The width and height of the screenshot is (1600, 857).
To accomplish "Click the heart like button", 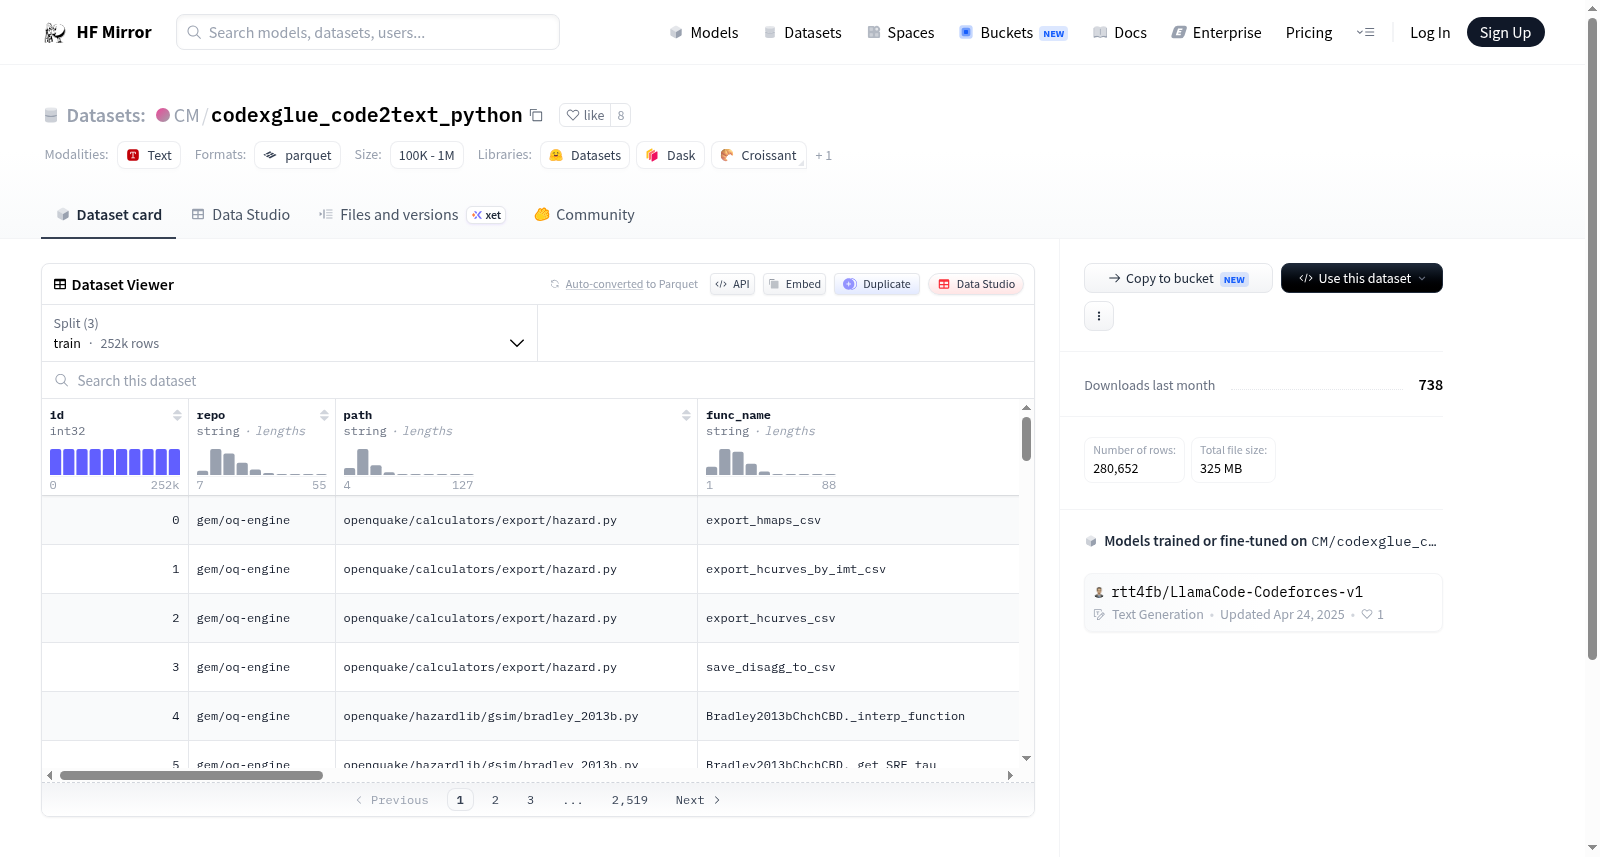I will click(585, 115).
